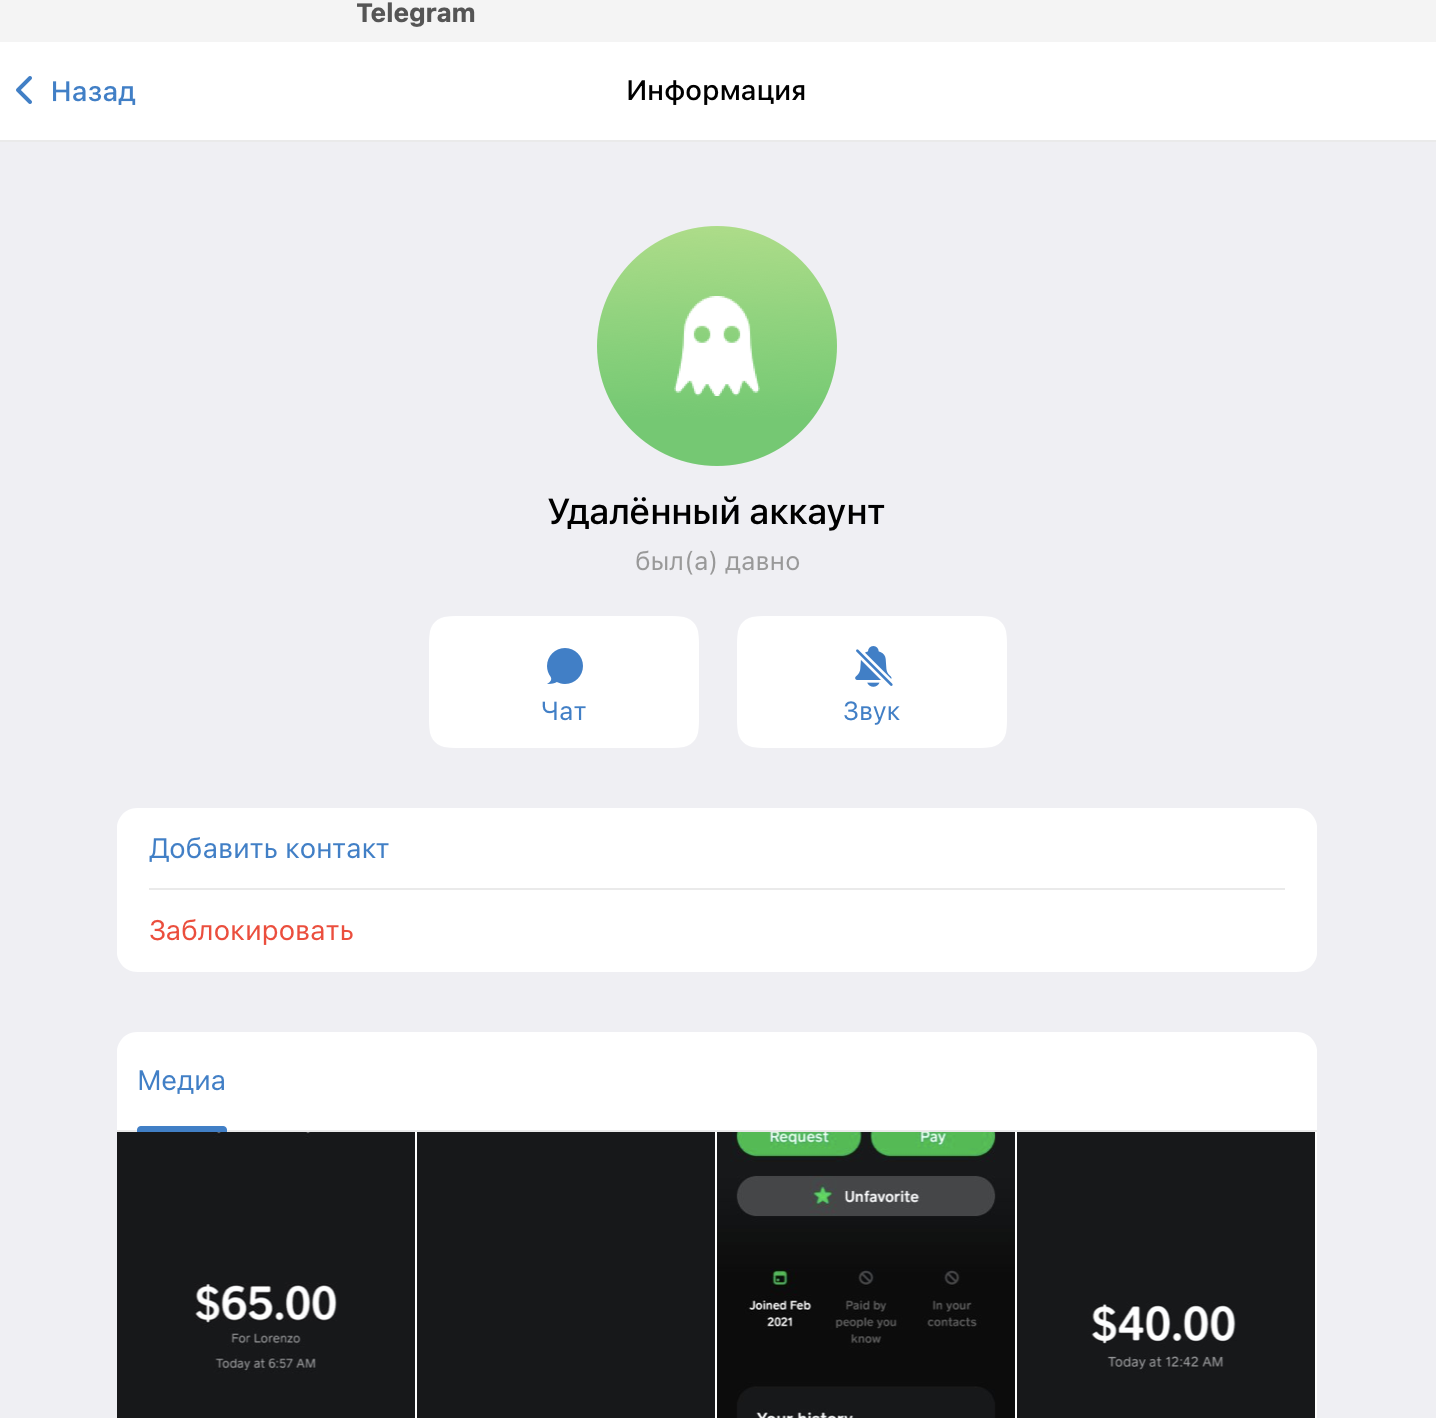
Task: Open the Unfavorite screenshot media thumbnail
Action: (866, 1275)
